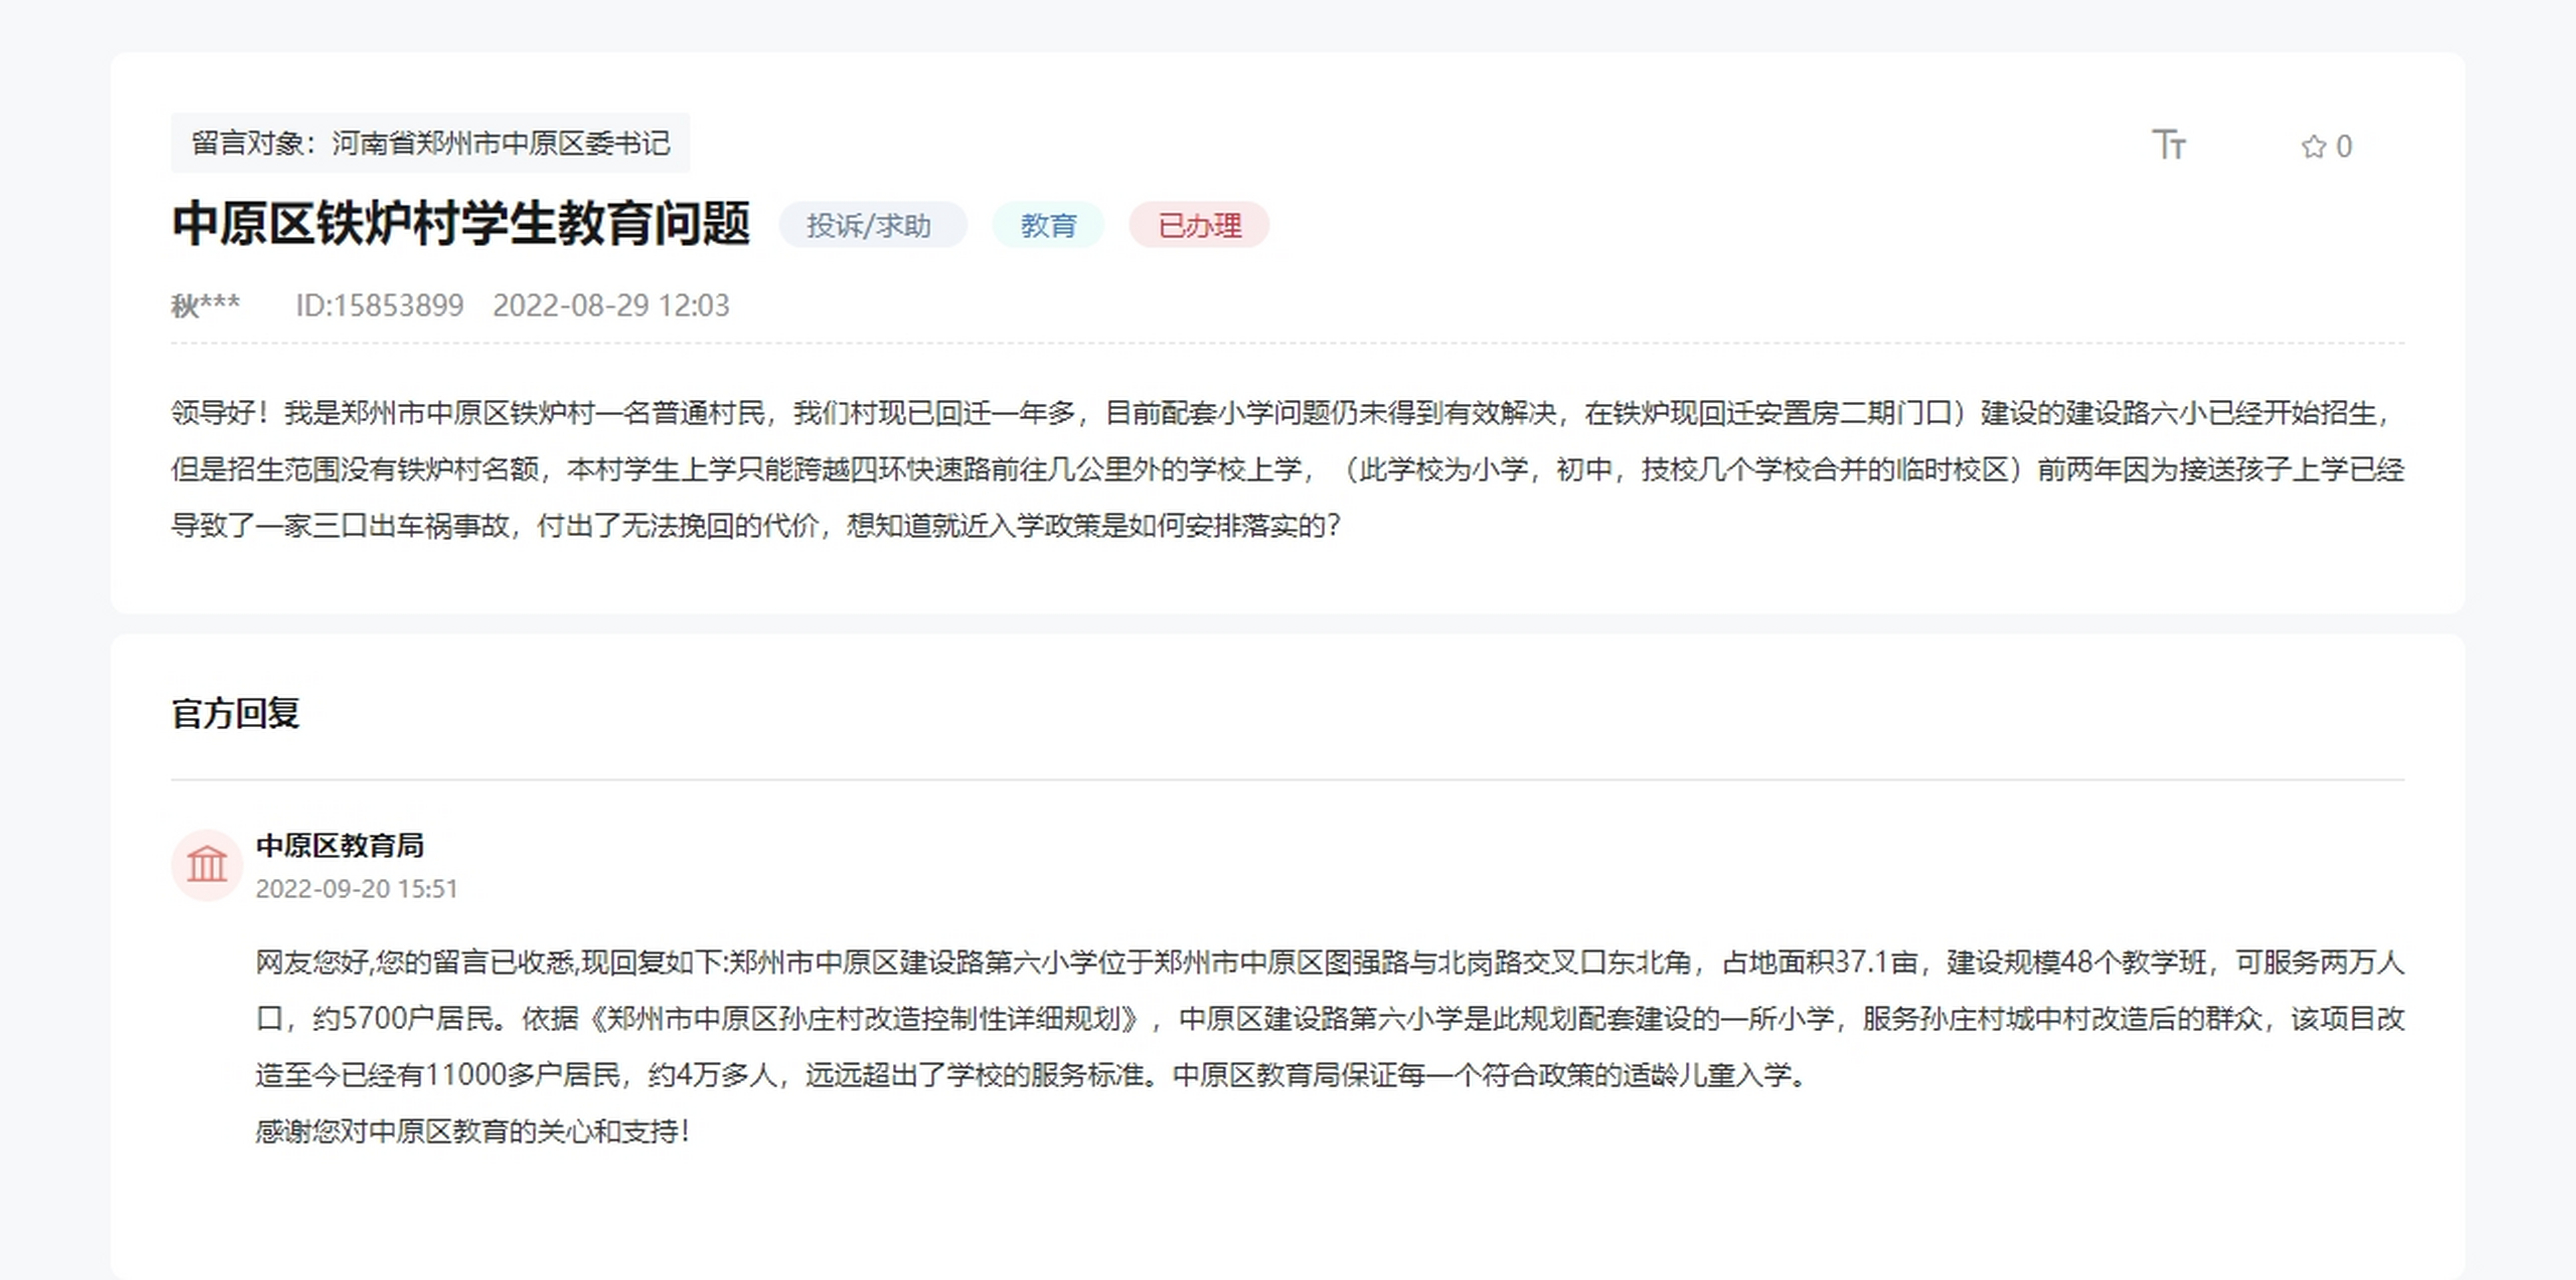The height and width of the screenshot is (1280, 2576).
Task: Click the 留言对象 河南省郑州市中原区委书记 label
Action: click(430, 143)
